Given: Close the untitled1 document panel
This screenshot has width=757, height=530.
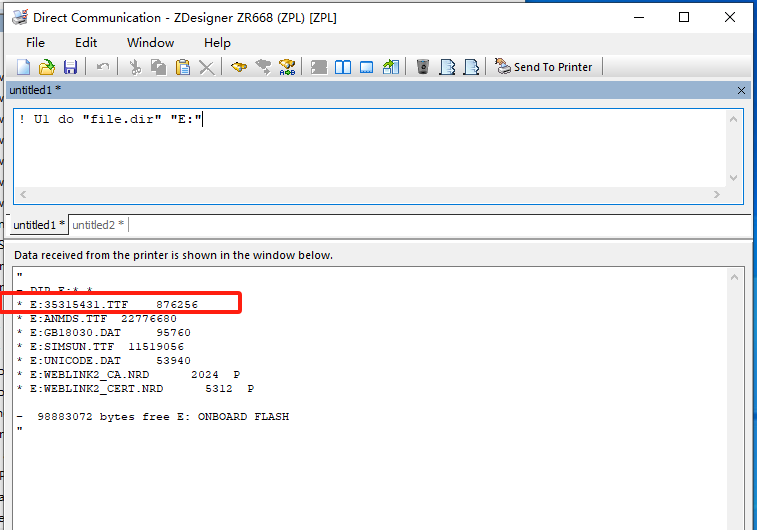Looking at the screenshot, I should pos(741,90).
